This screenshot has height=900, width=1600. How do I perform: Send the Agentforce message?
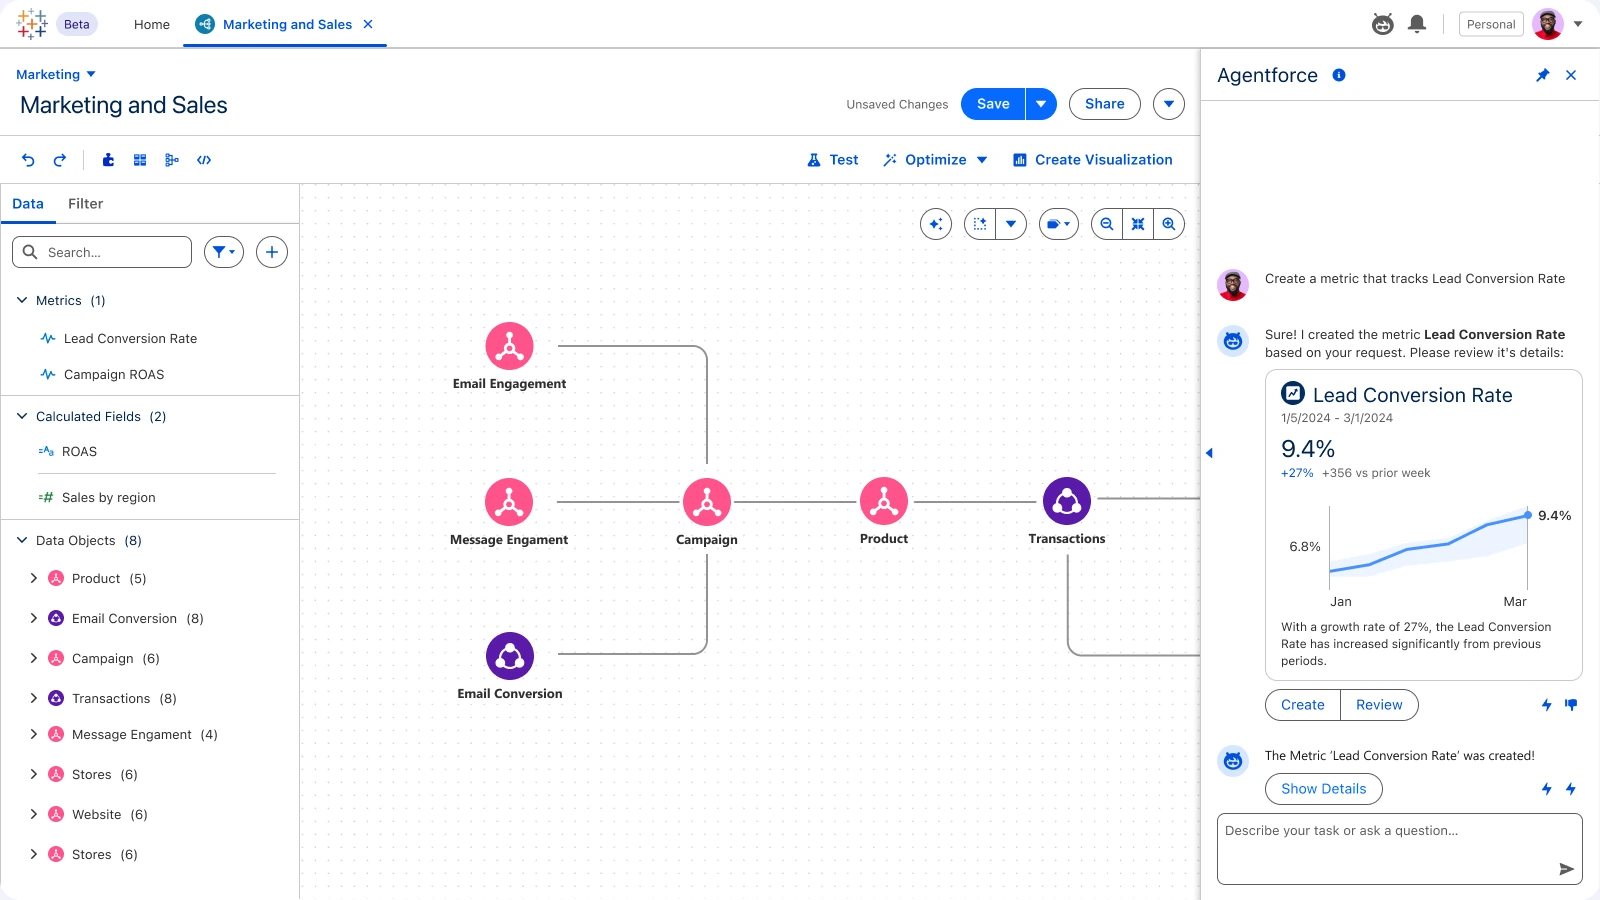point(1566,869)
